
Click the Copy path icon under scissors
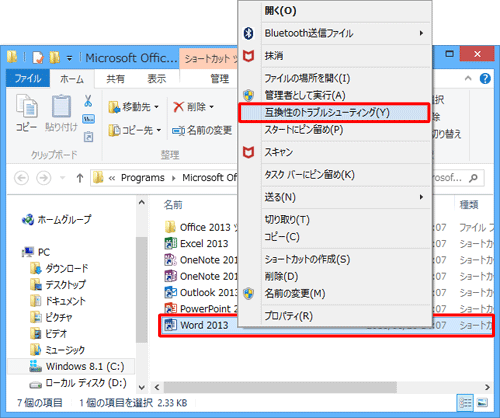click(x=88, y=119)
